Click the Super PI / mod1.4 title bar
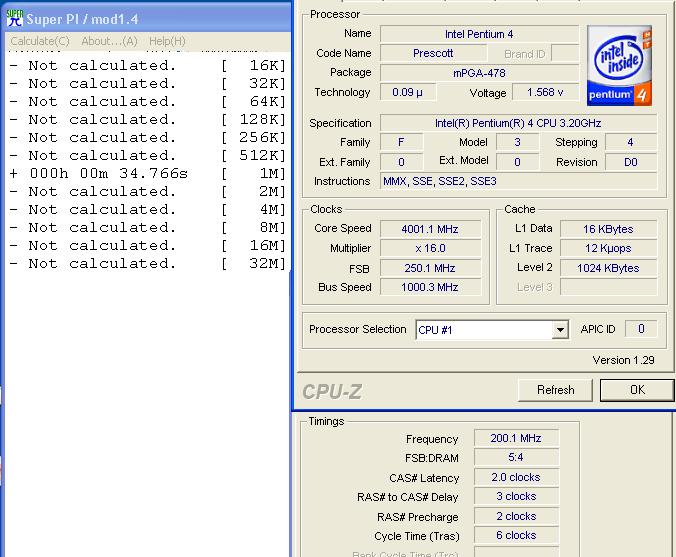Screen dimensions: 676x557 147,19
